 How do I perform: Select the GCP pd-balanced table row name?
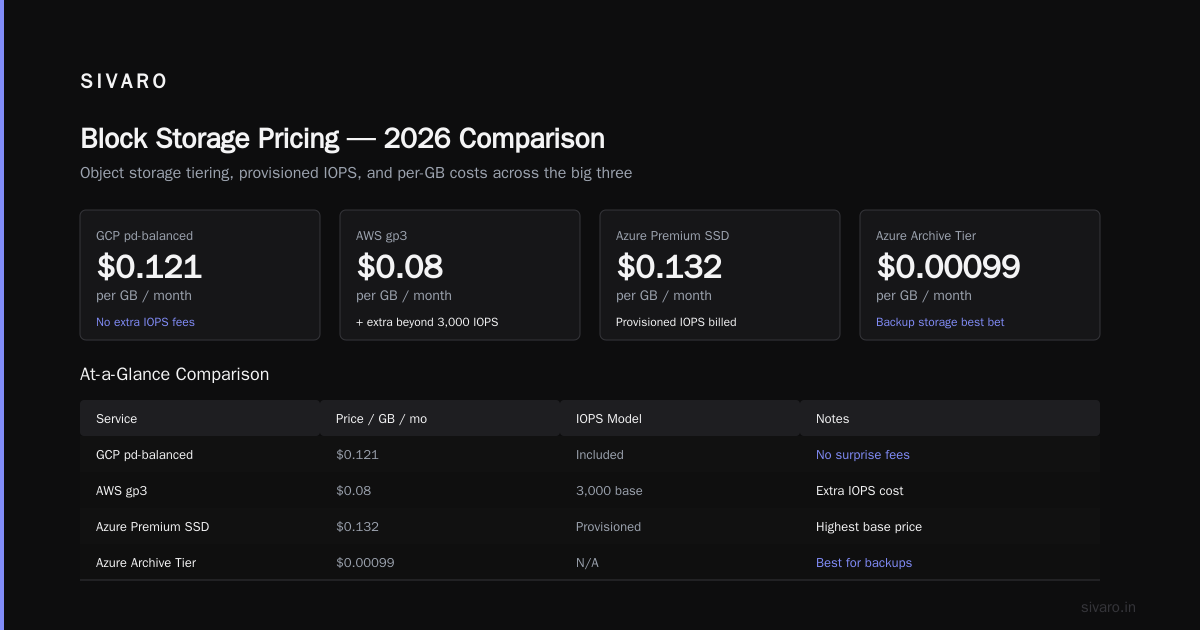[x=144, y=454]
